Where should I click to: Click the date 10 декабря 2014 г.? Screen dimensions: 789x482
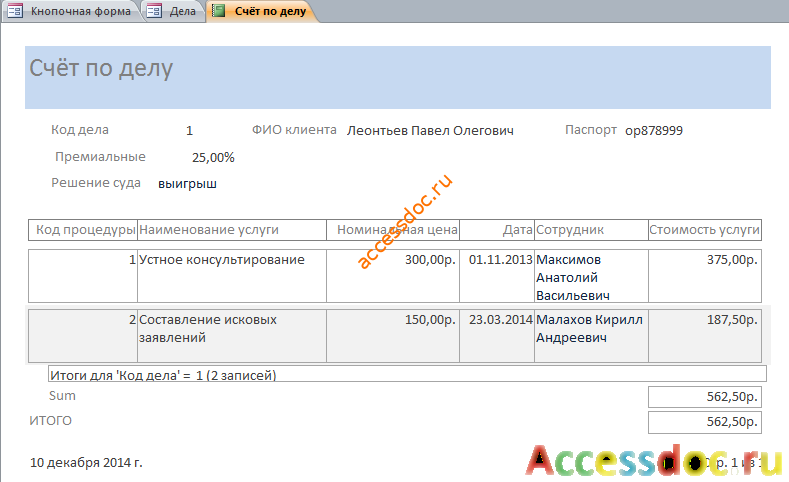86,462
